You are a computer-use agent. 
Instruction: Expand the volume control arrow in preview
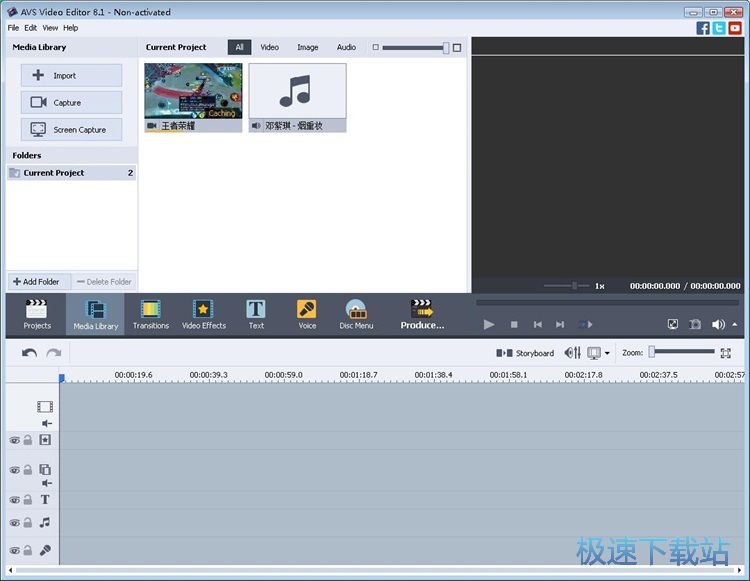735,324
